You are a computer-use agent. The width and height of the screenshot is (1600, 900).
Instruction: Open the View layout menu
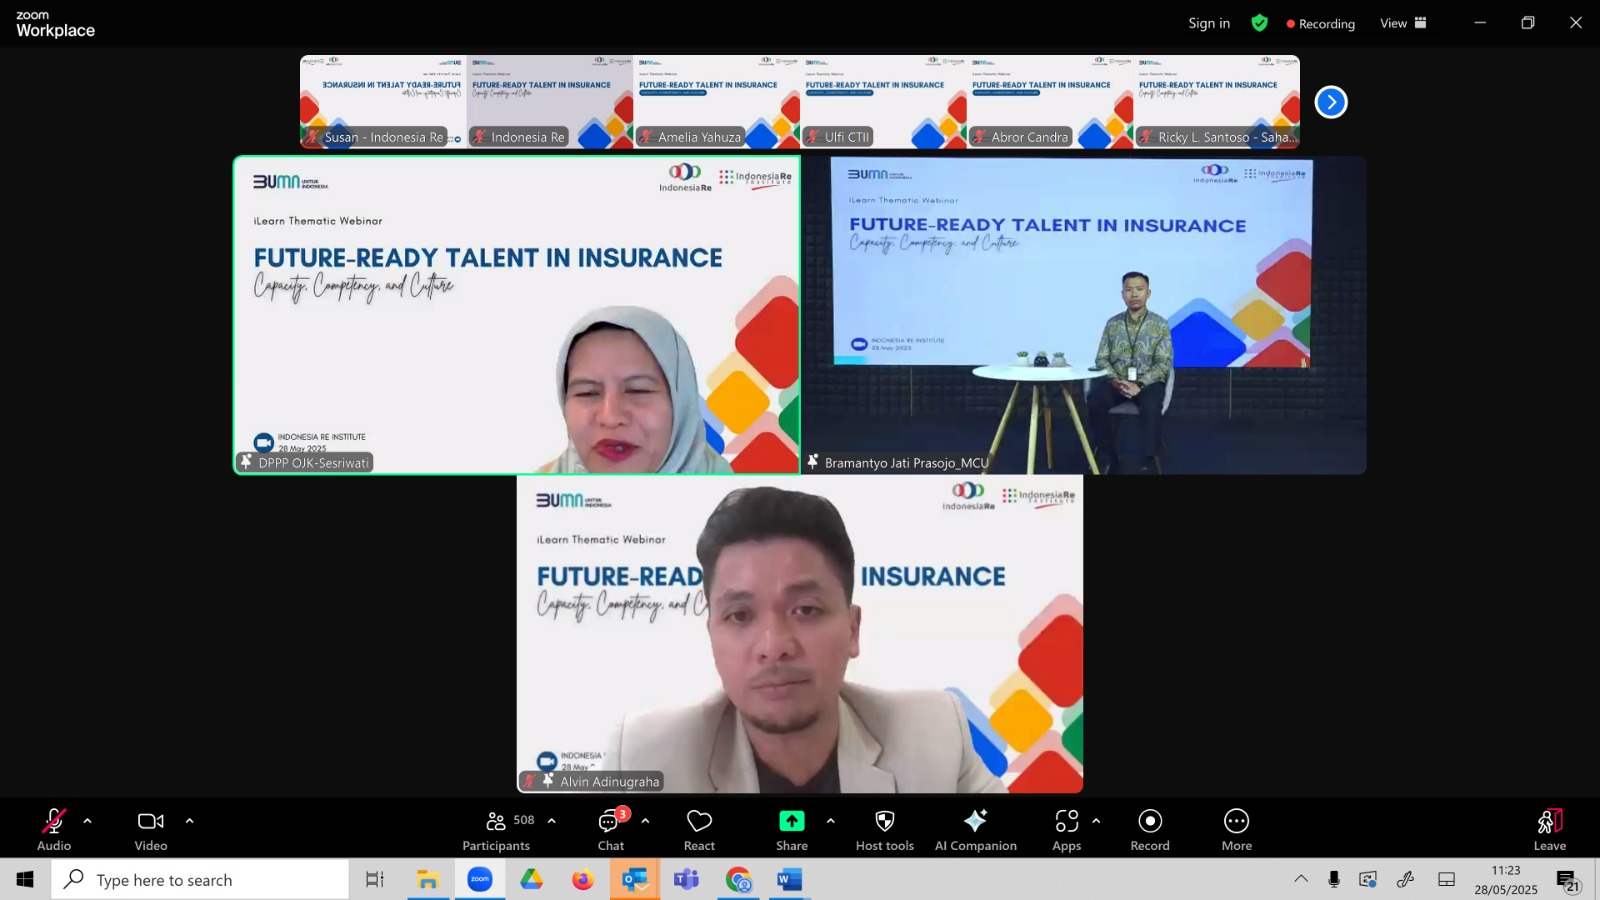1403,23
